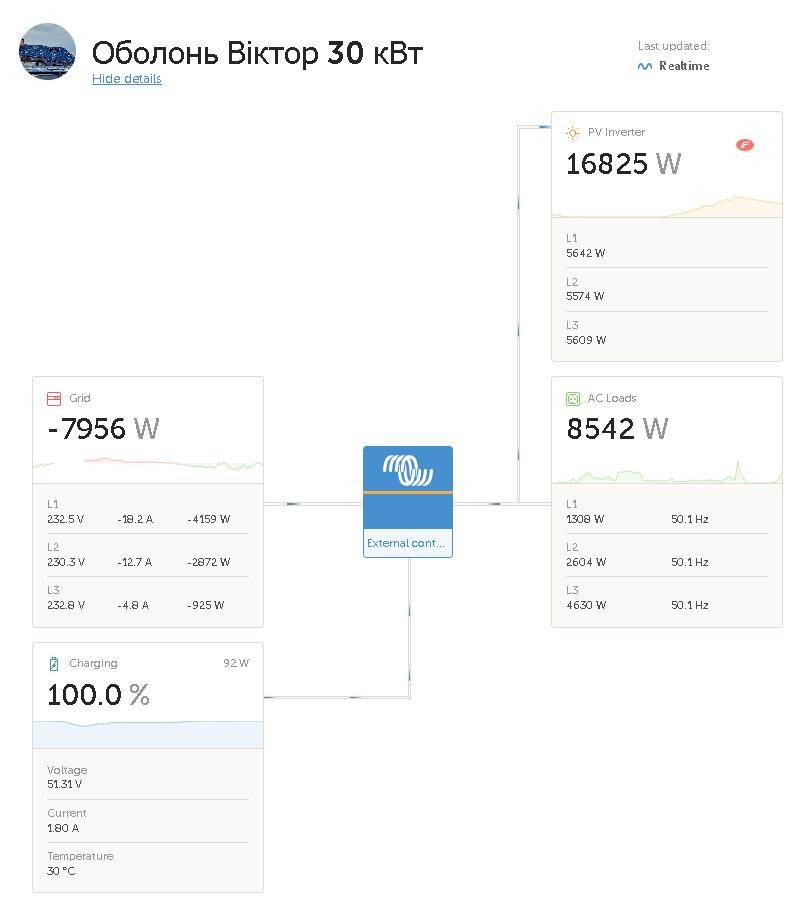Click the battery charging icon
This screenshot has width=785, height=897.
click(54, 664)
